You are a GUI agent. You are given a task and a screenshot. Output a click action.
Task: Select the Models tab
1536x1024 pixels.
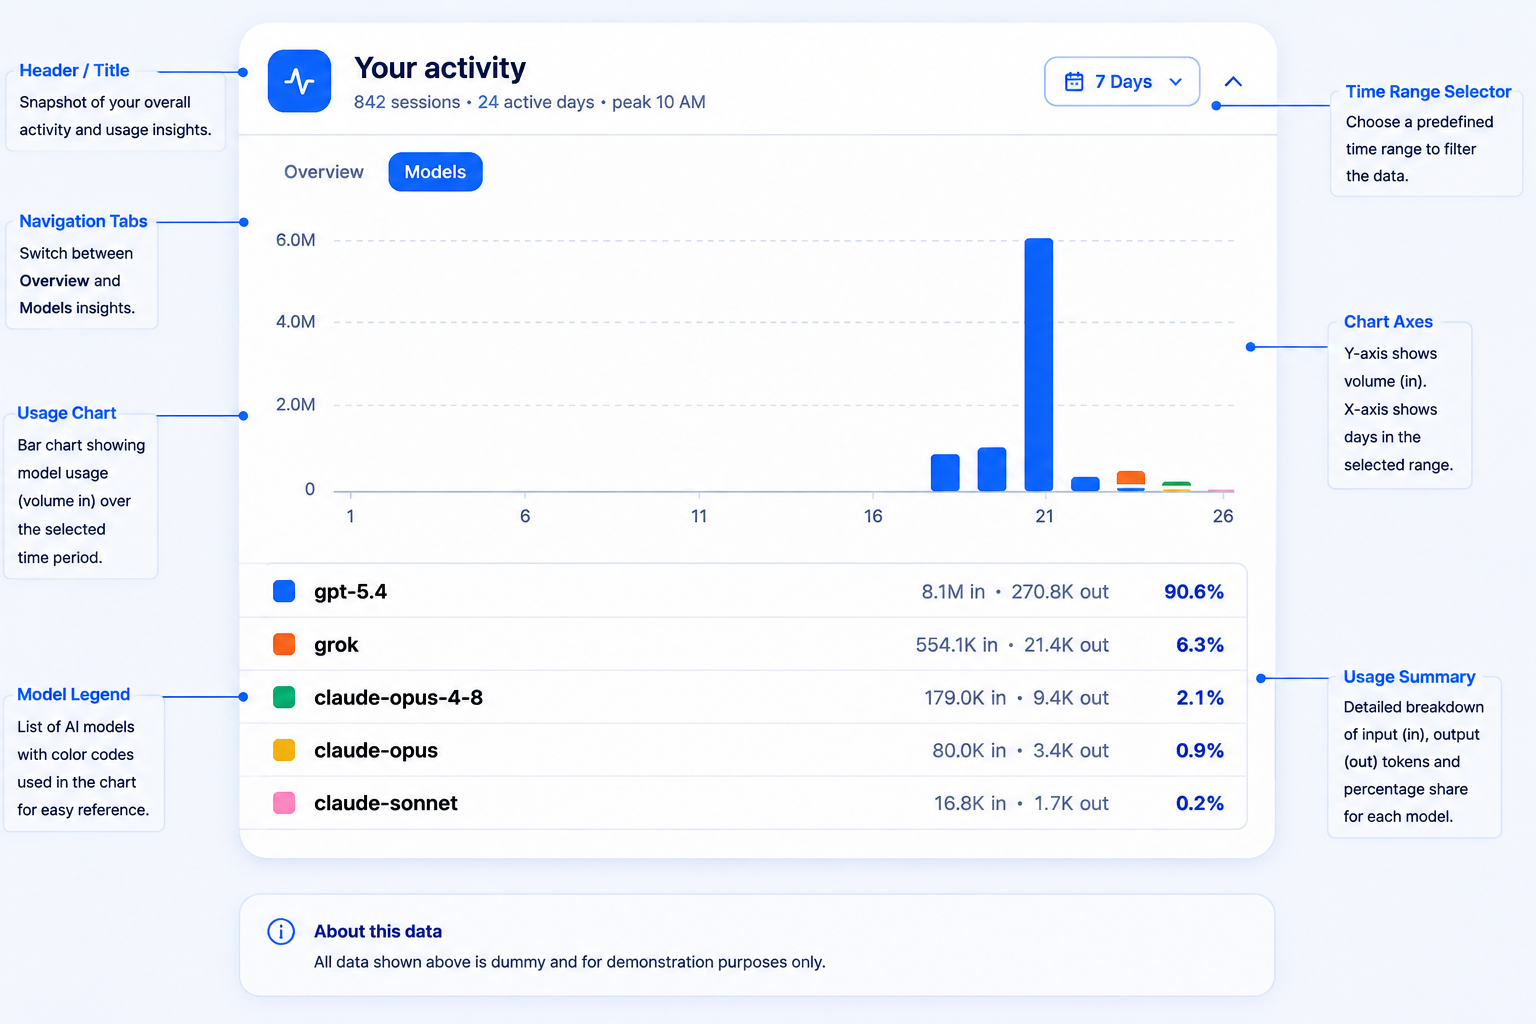point(435,172)
